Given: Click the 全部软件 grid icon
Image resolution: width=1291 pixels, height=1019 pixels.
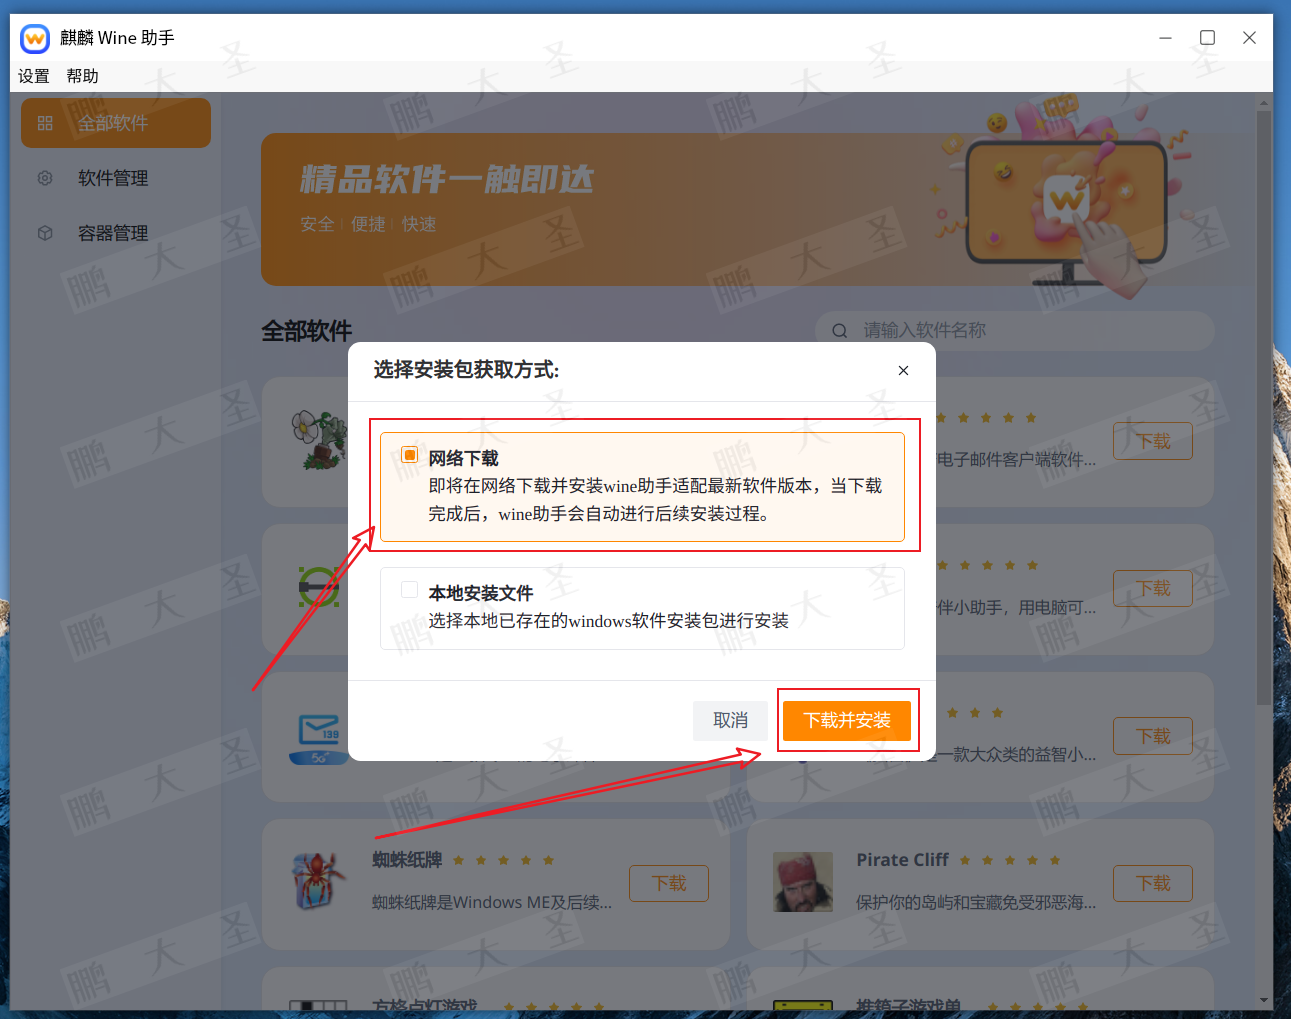Looking at the screenshot, I should 45,123.
